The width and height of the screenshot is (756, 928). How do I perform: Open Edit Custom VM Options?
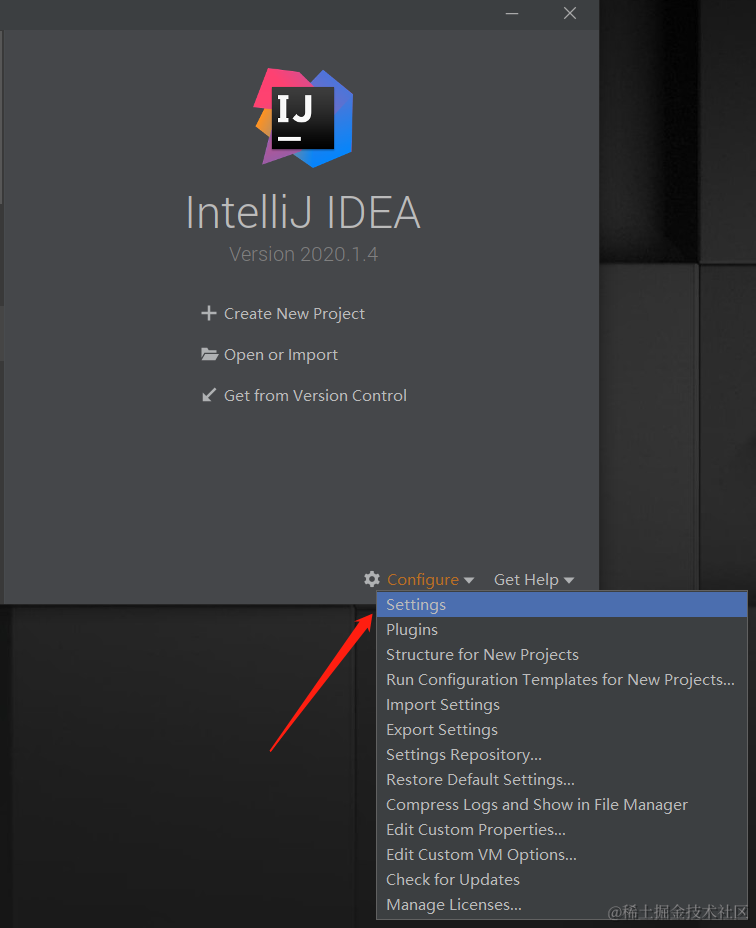coord(562,855)
